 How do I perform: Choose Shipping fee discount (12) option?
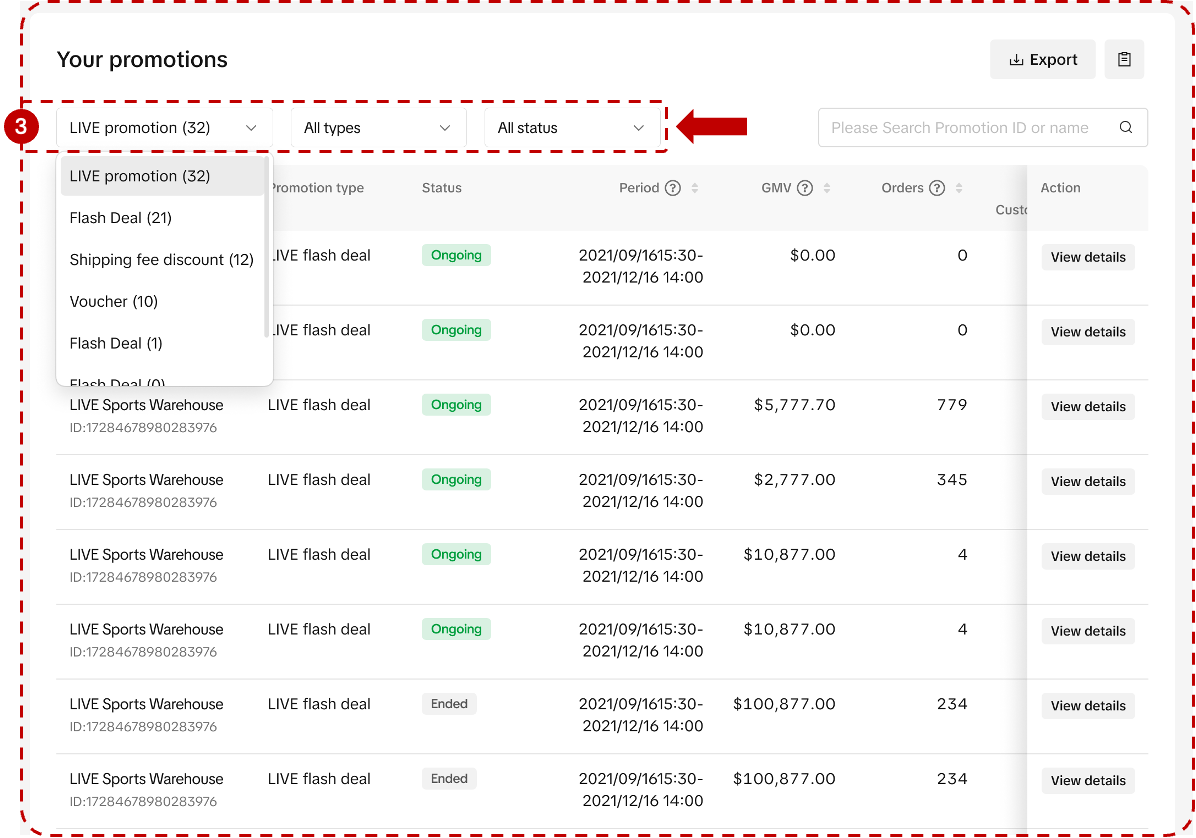coord(161,260)
